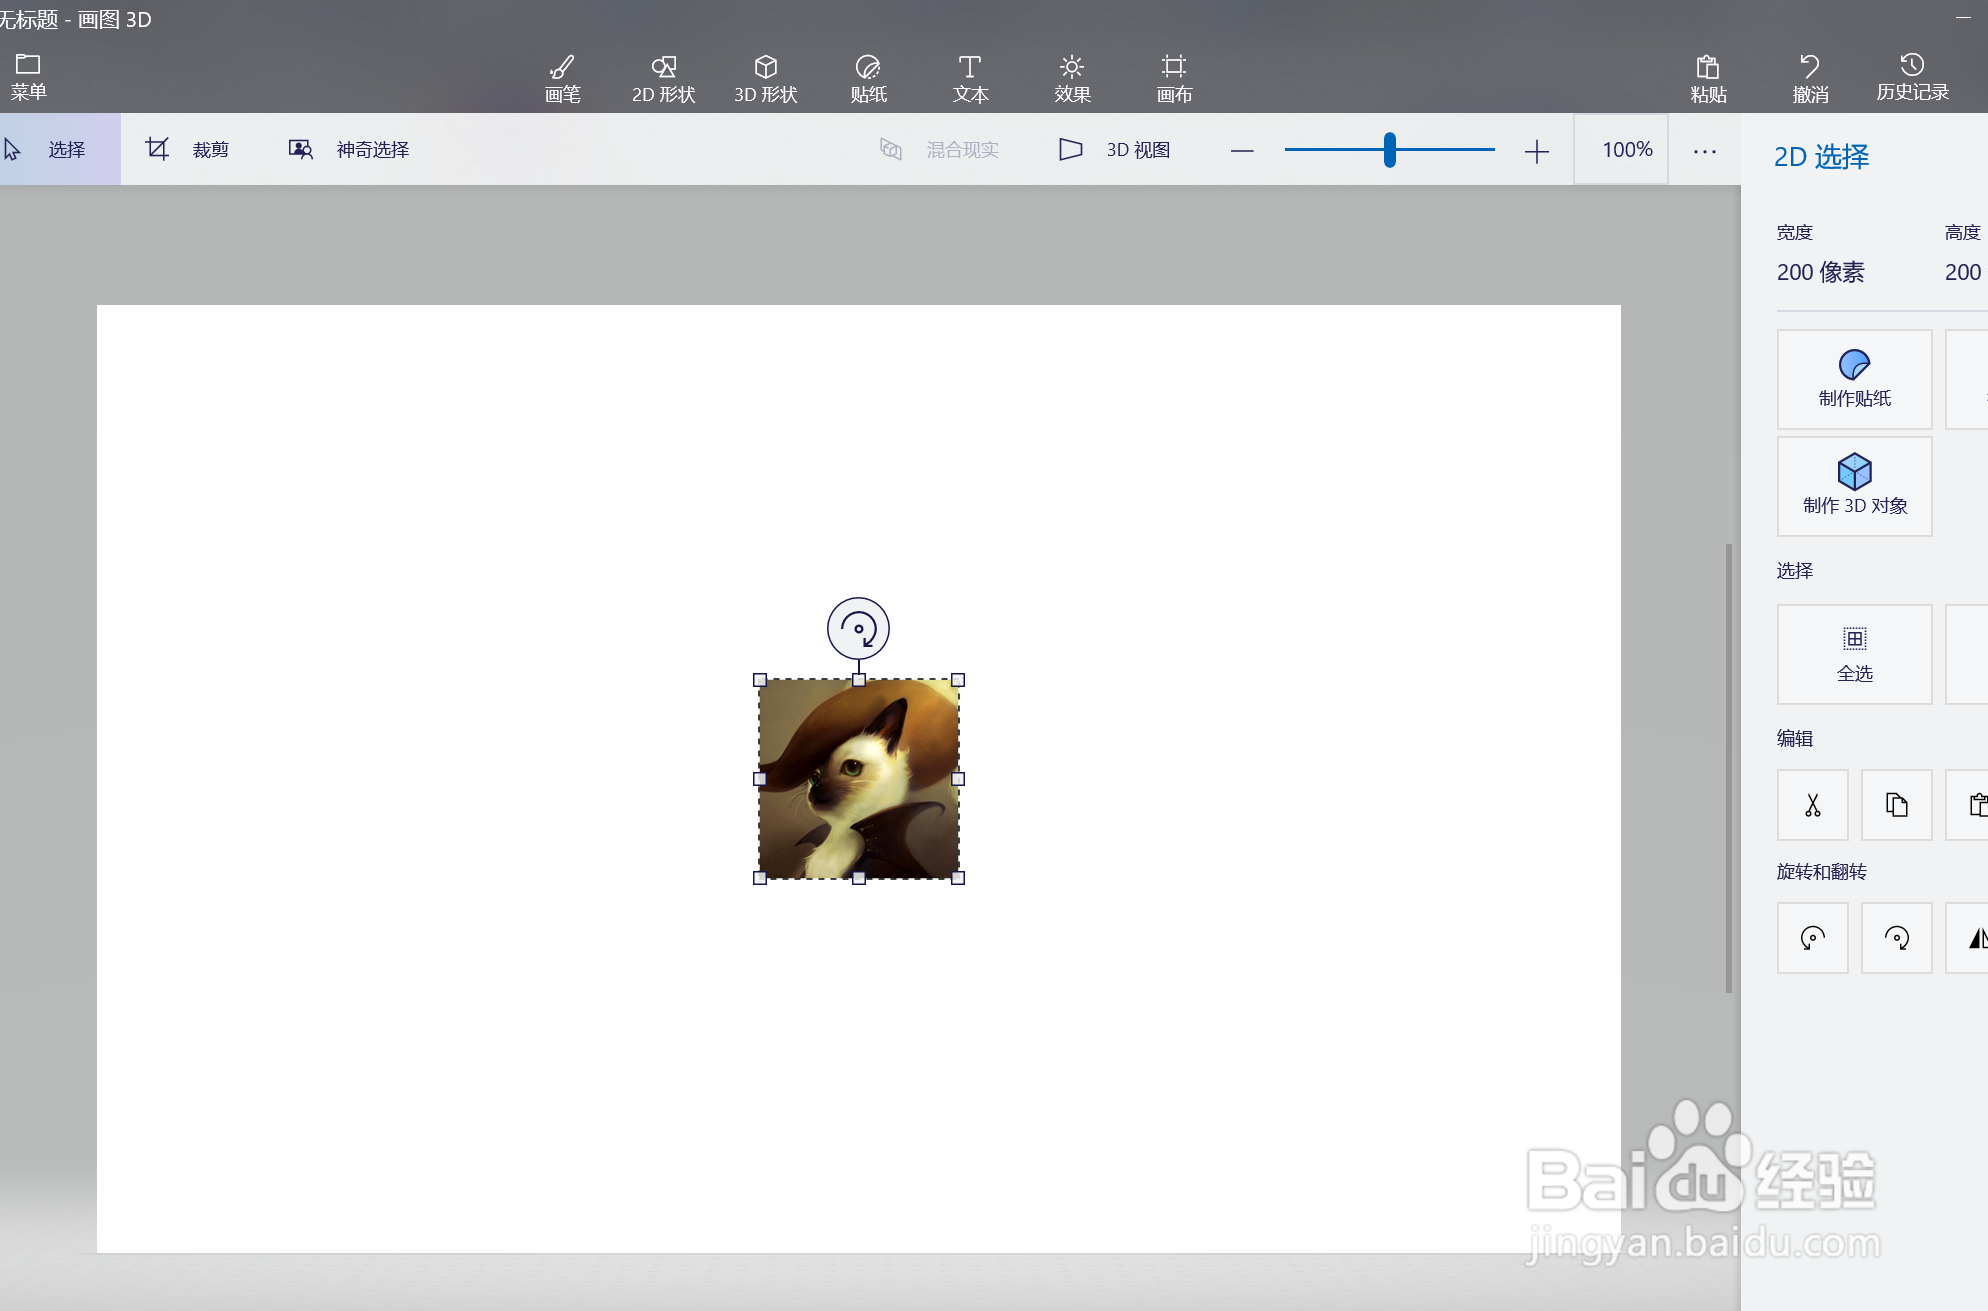Click the Cut scissors icon
1988x1311 pixels.
click(1812, 805)
